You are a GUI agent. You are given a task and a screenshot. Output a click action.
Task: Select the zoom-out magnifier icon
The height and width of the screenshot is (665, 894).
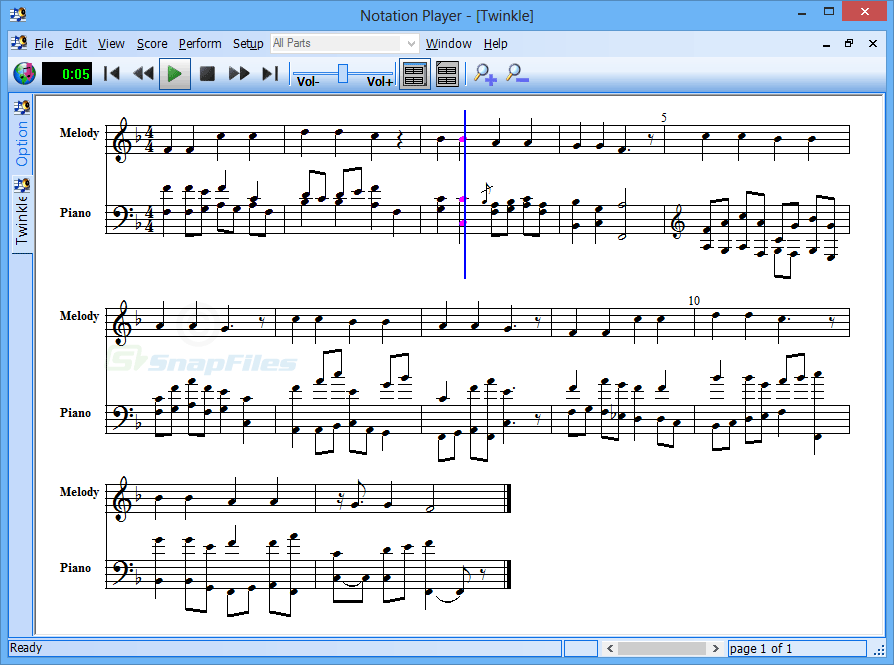[x=517, y=73]
